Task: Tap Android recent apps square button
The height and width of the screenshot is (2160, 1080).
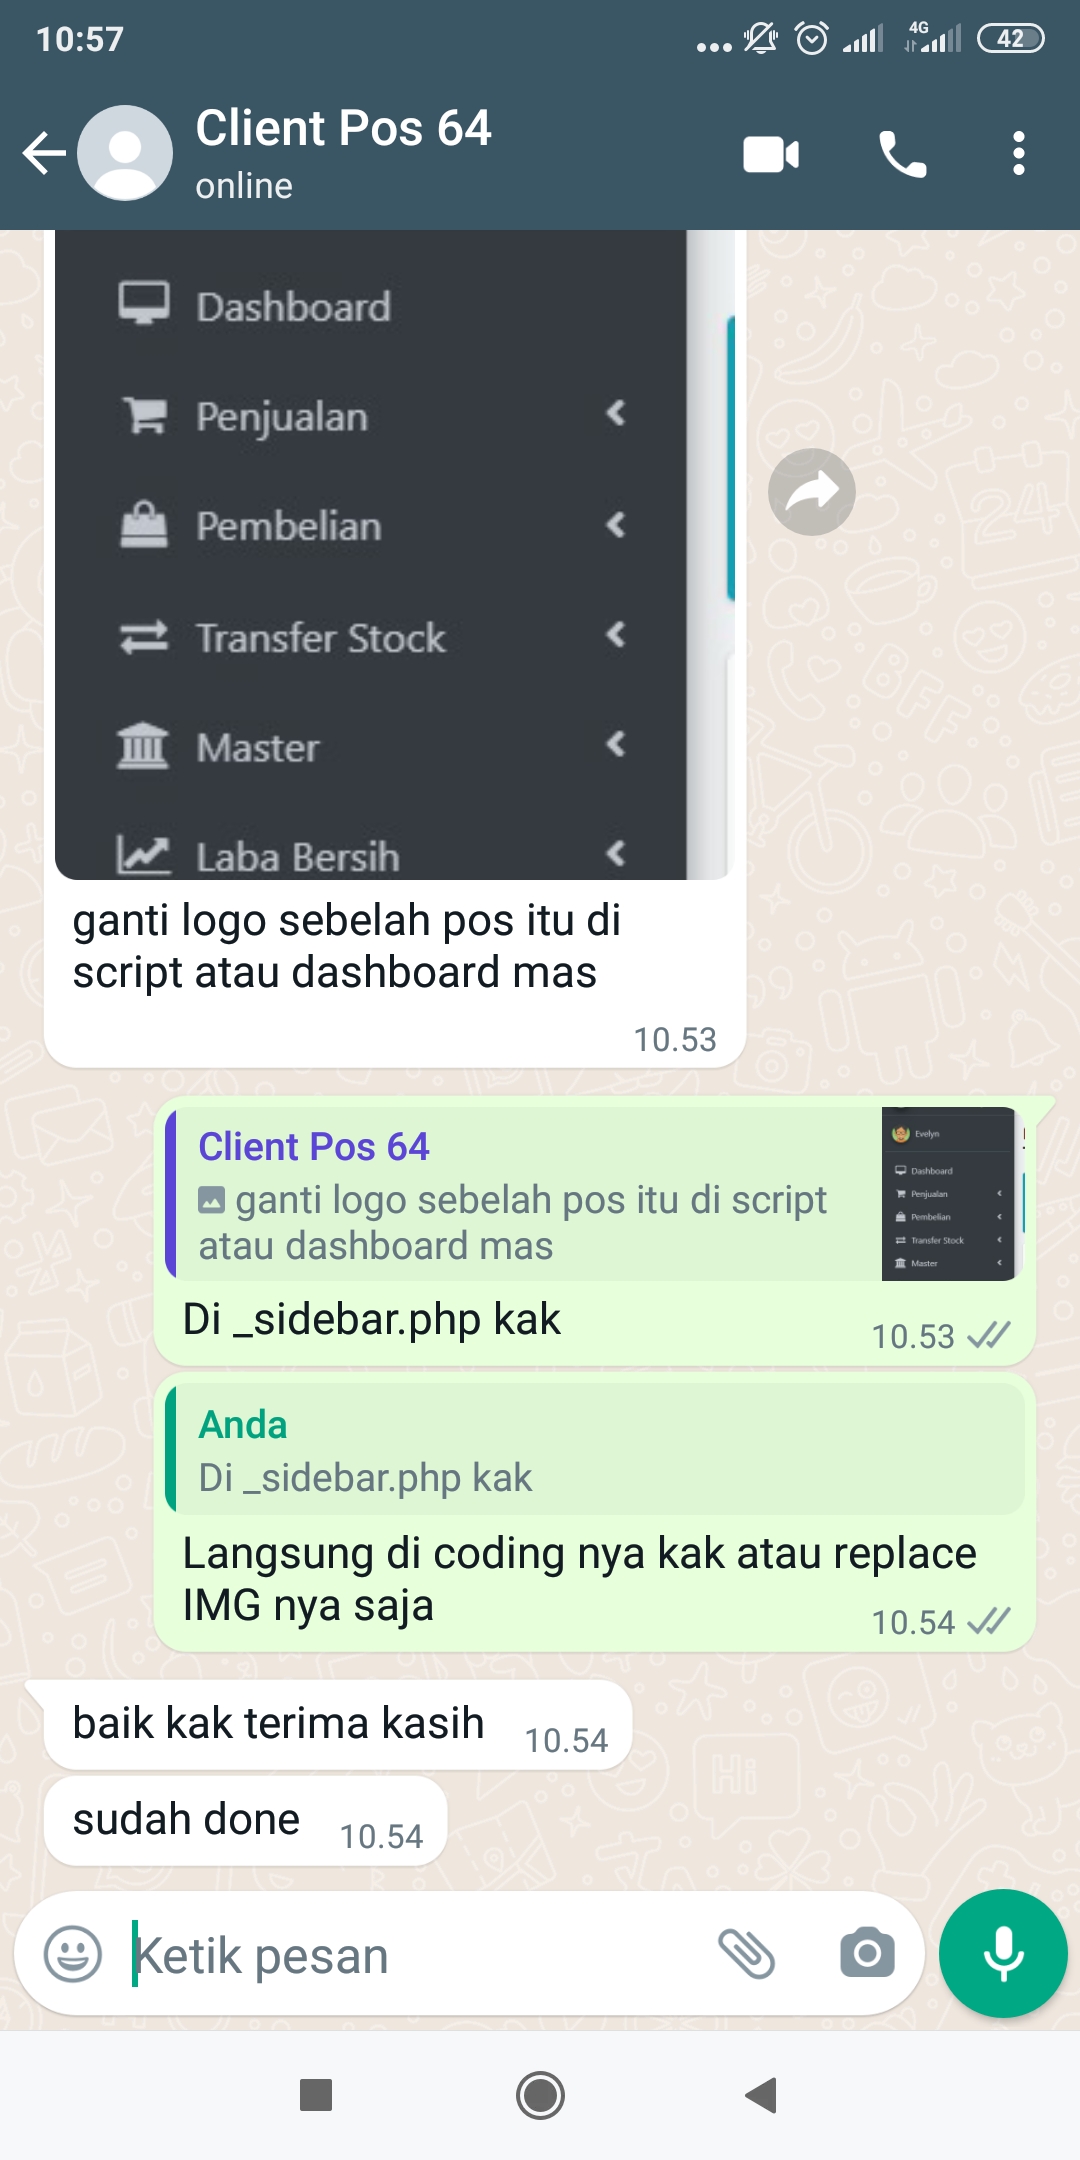Action: [x=316, y=2095]
